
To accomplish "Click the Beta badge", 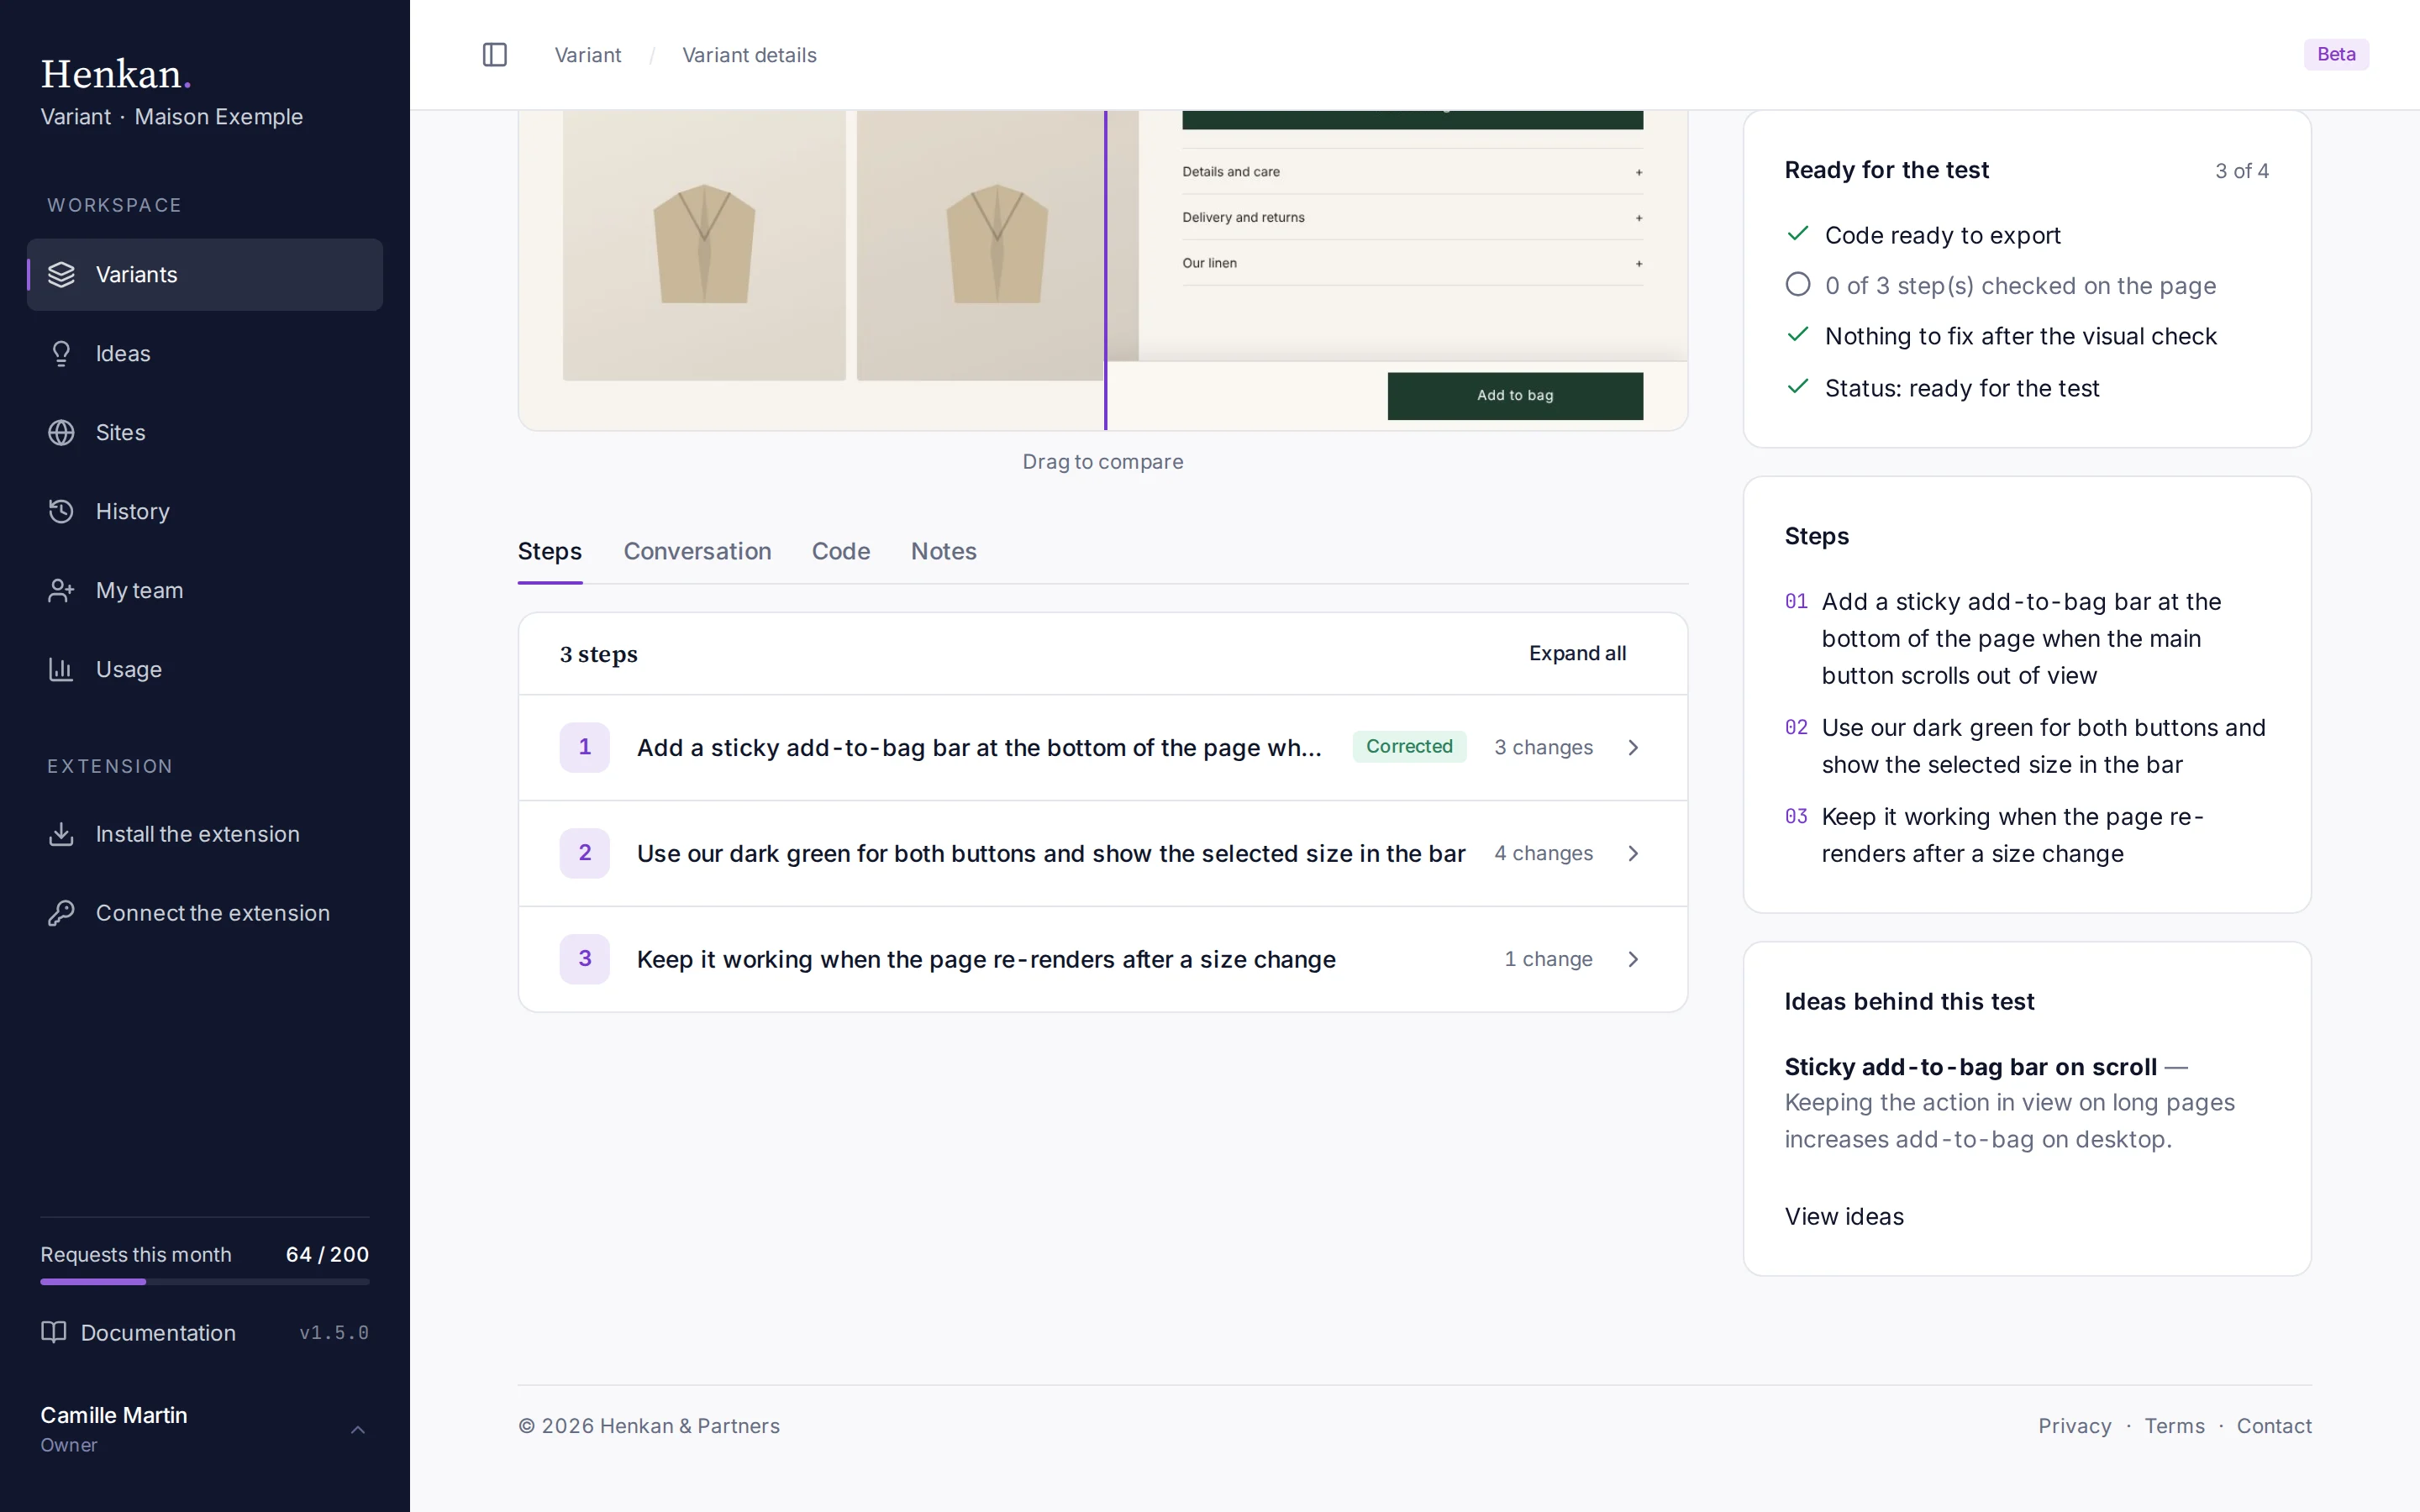I will pos(2336,54).
